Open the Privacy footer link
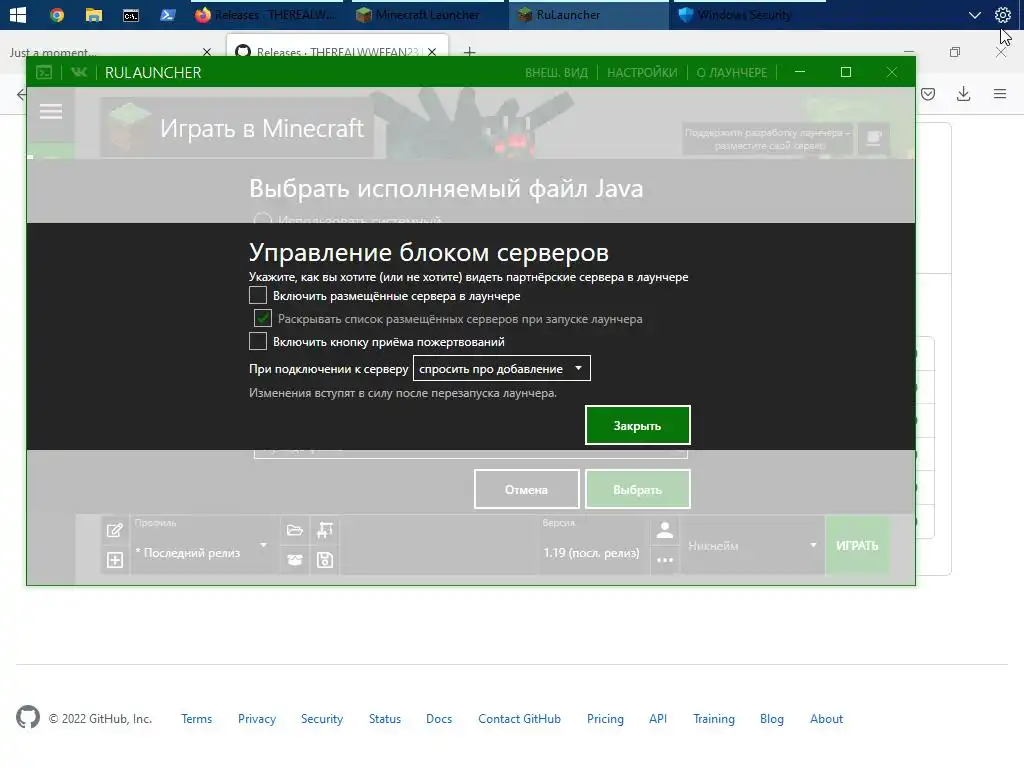The width and height of the screenshot is (1024, 768). 257,718
